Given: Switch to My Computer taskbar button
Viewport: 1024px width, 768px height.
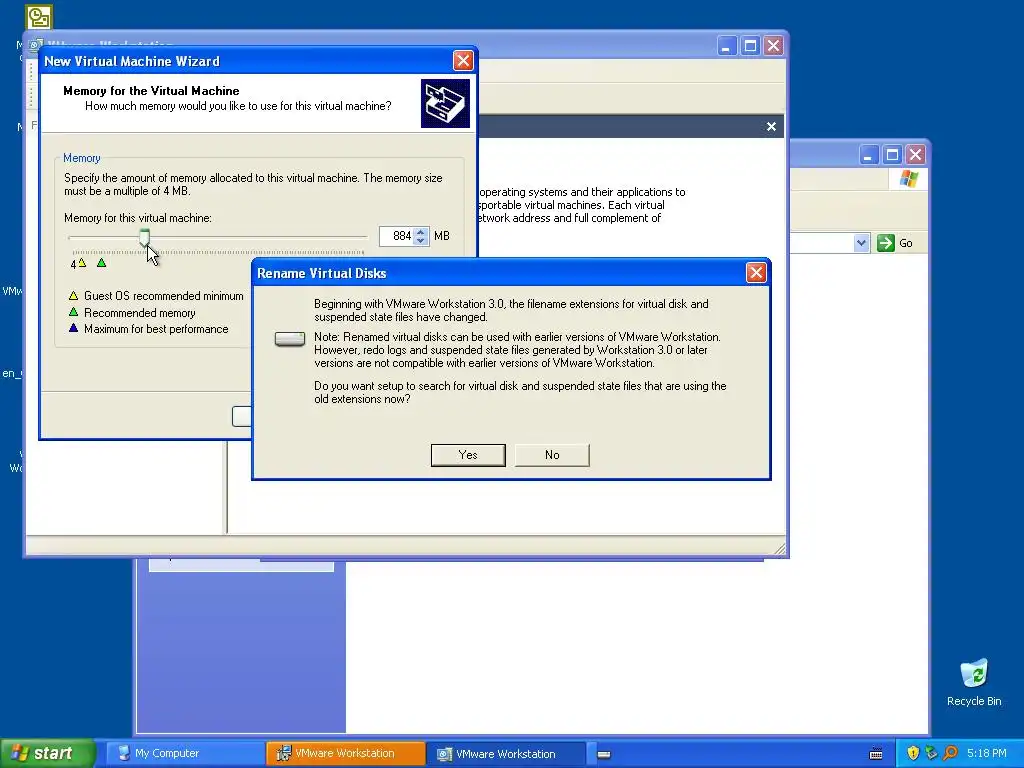Looking at the screenshot, I should pyautogui.click(x=184, y=754).
